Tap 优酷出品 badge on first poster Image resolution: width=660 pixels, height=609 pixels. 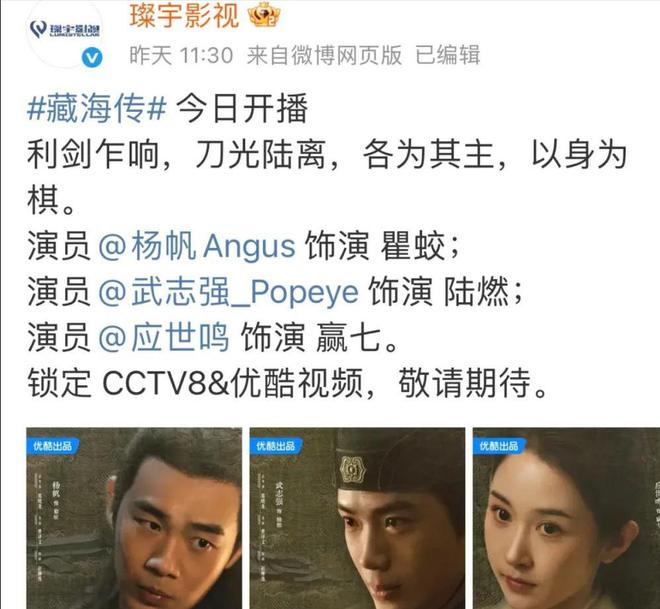52,446
